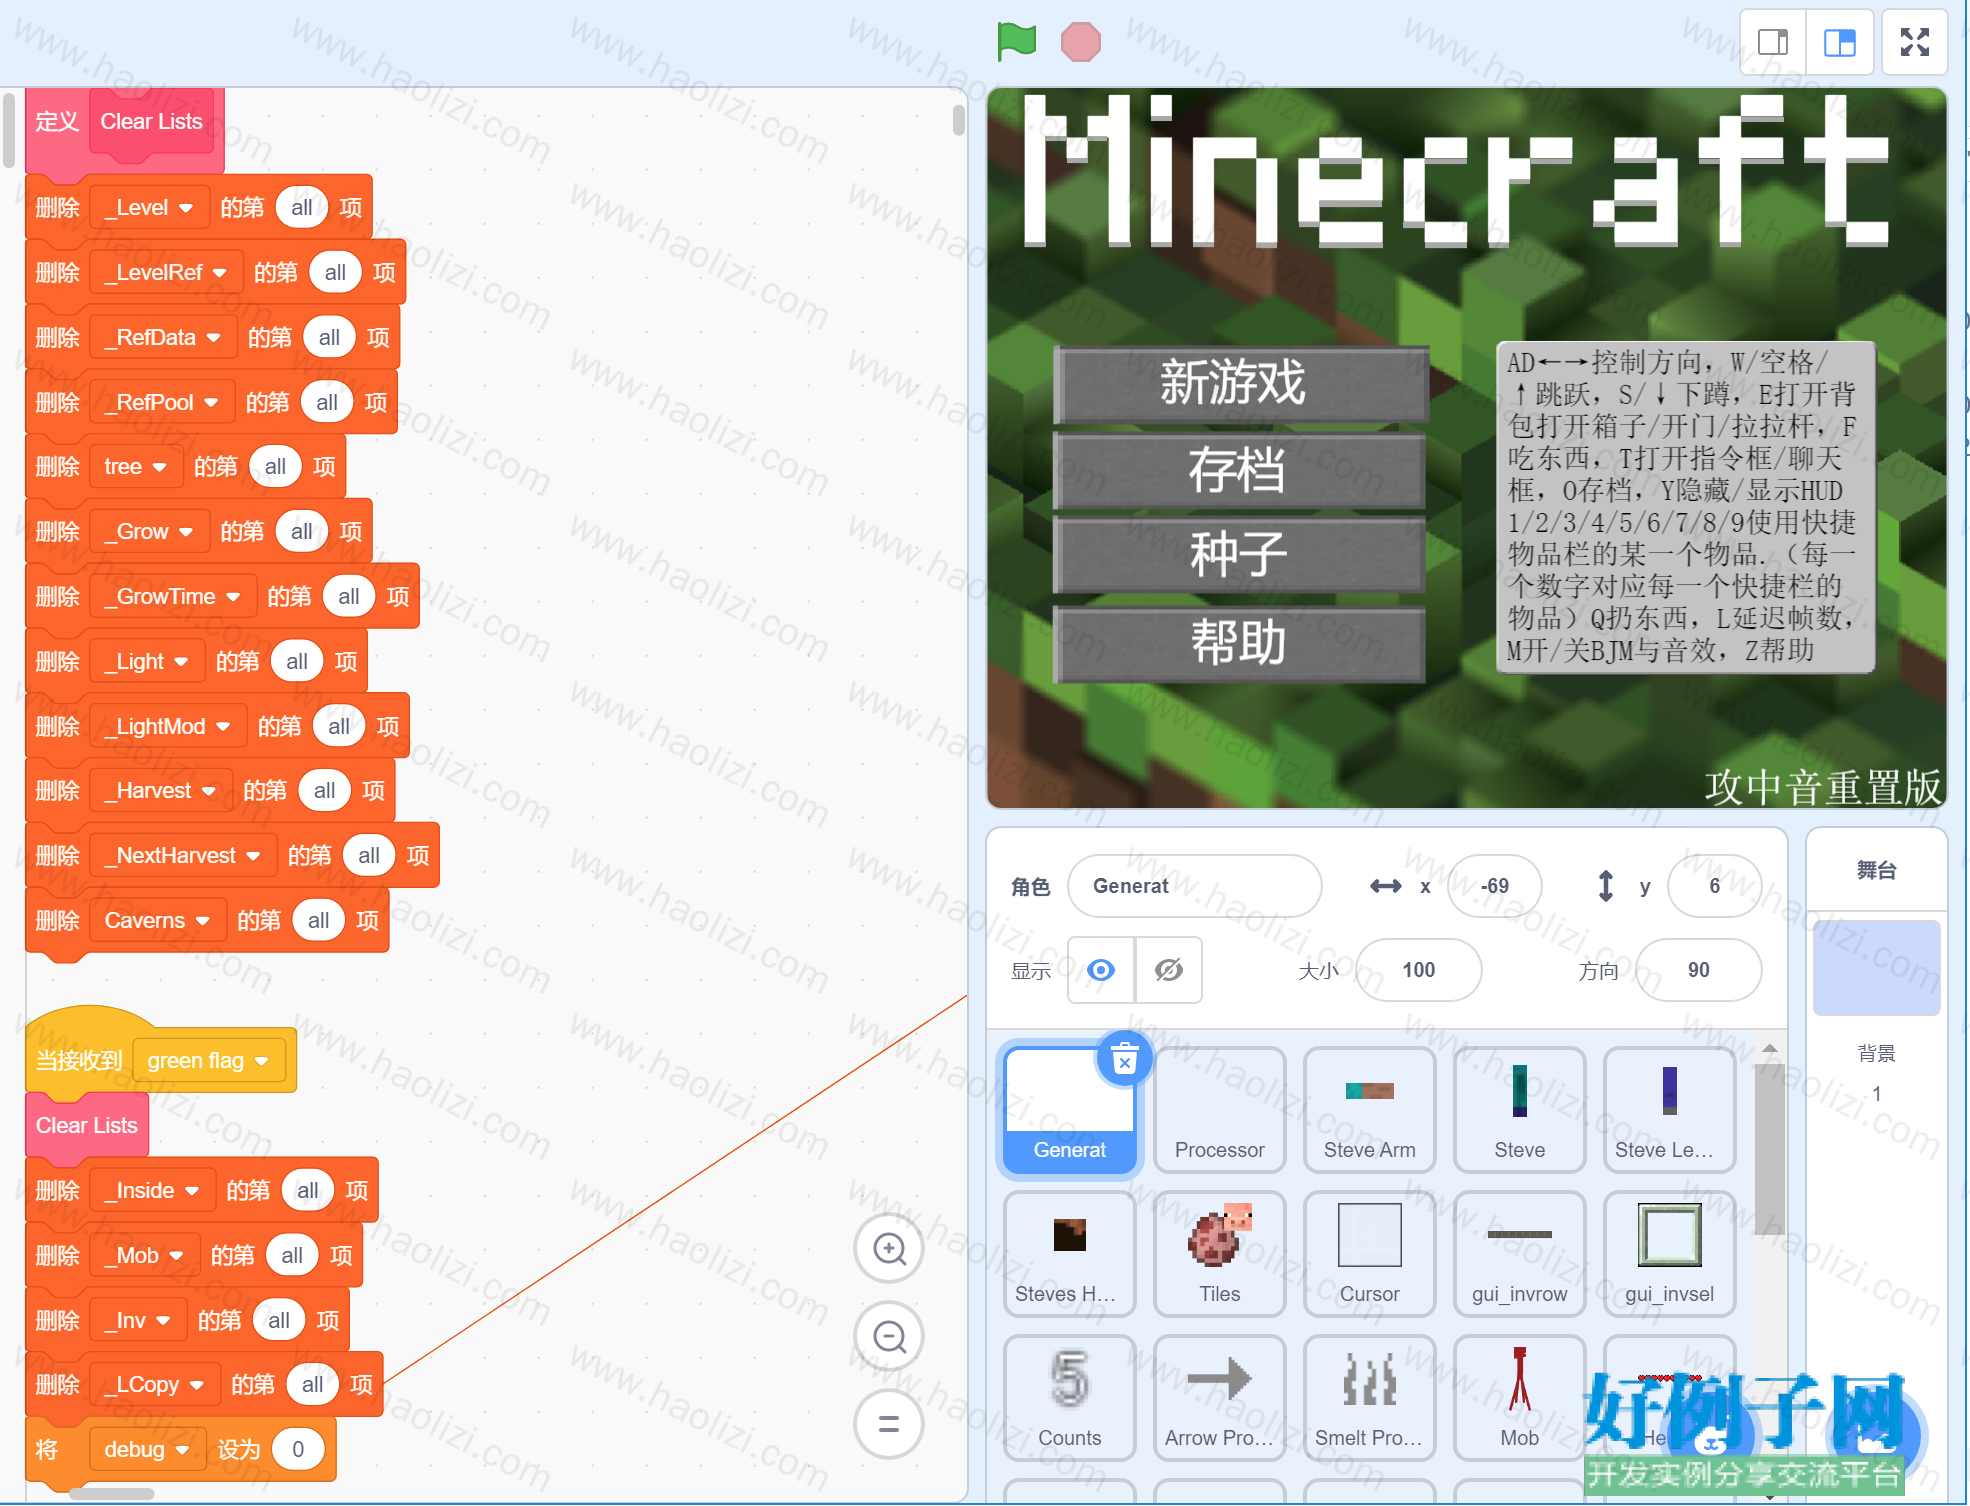1970x1506 pixels.
Task: Hide the sprite using the crossed-eye icon
Action: coord(1168,970)
